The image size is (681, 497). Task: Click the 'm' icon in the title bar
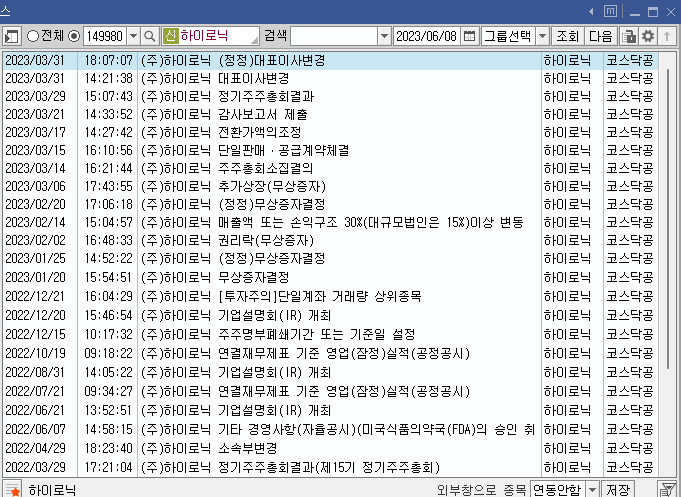610,11
